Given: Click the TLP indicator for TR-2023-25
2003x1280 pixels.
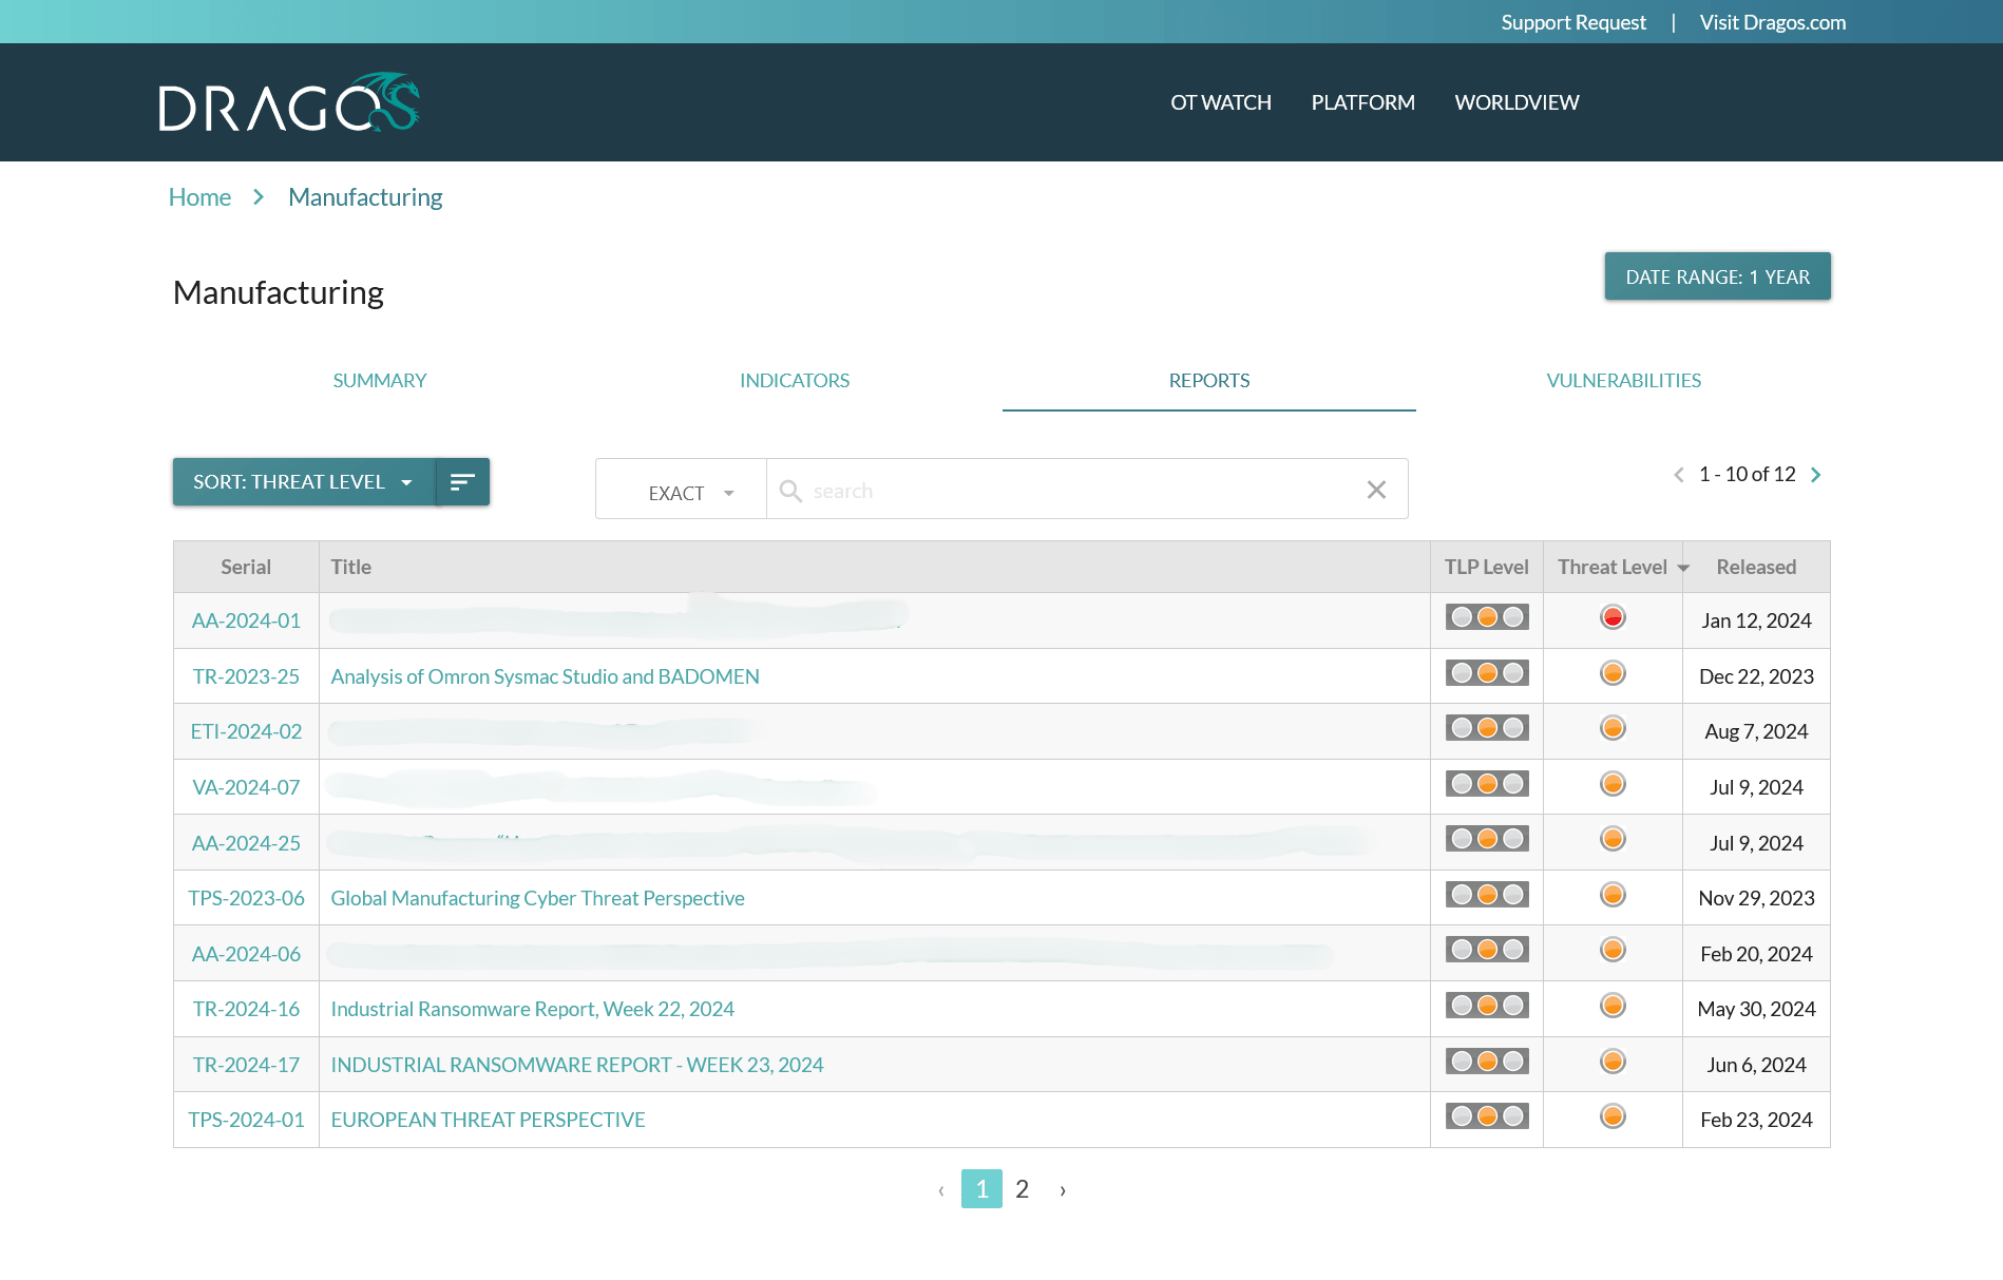Looking at the screenshot, I should click(1487, 673).
